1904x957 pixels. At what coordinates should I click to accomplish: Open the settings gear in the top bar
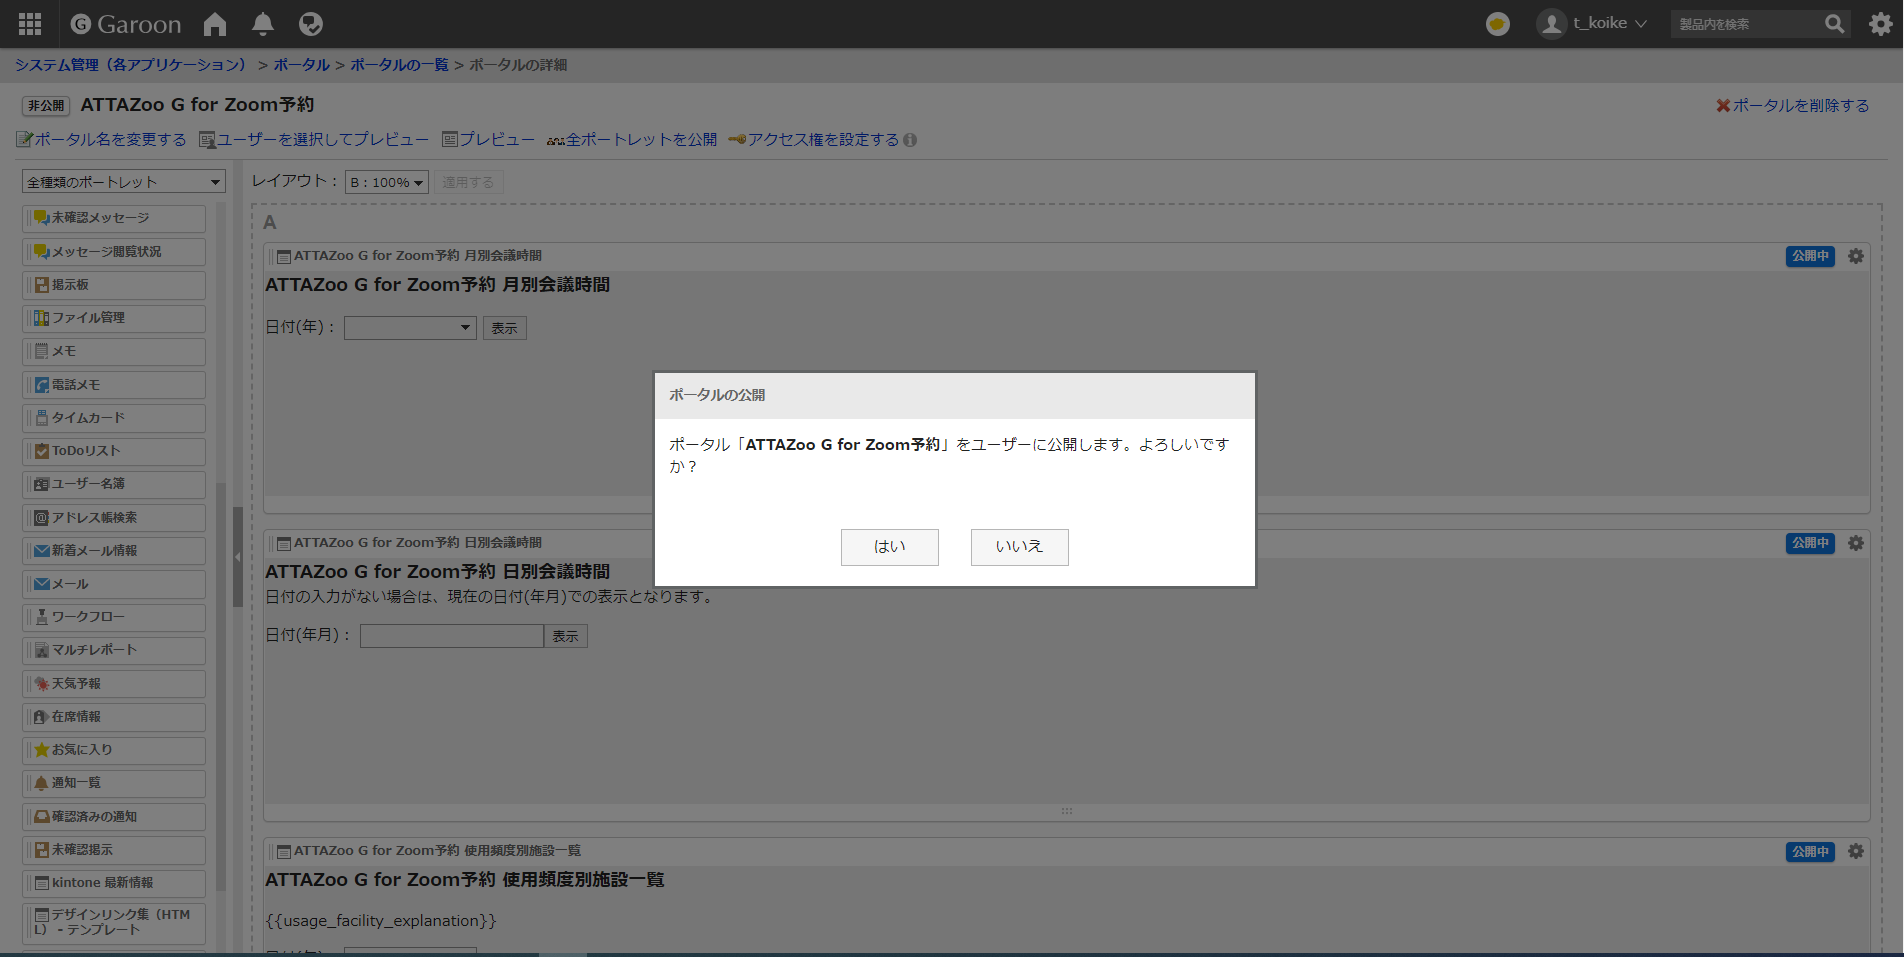[1880, 24]
